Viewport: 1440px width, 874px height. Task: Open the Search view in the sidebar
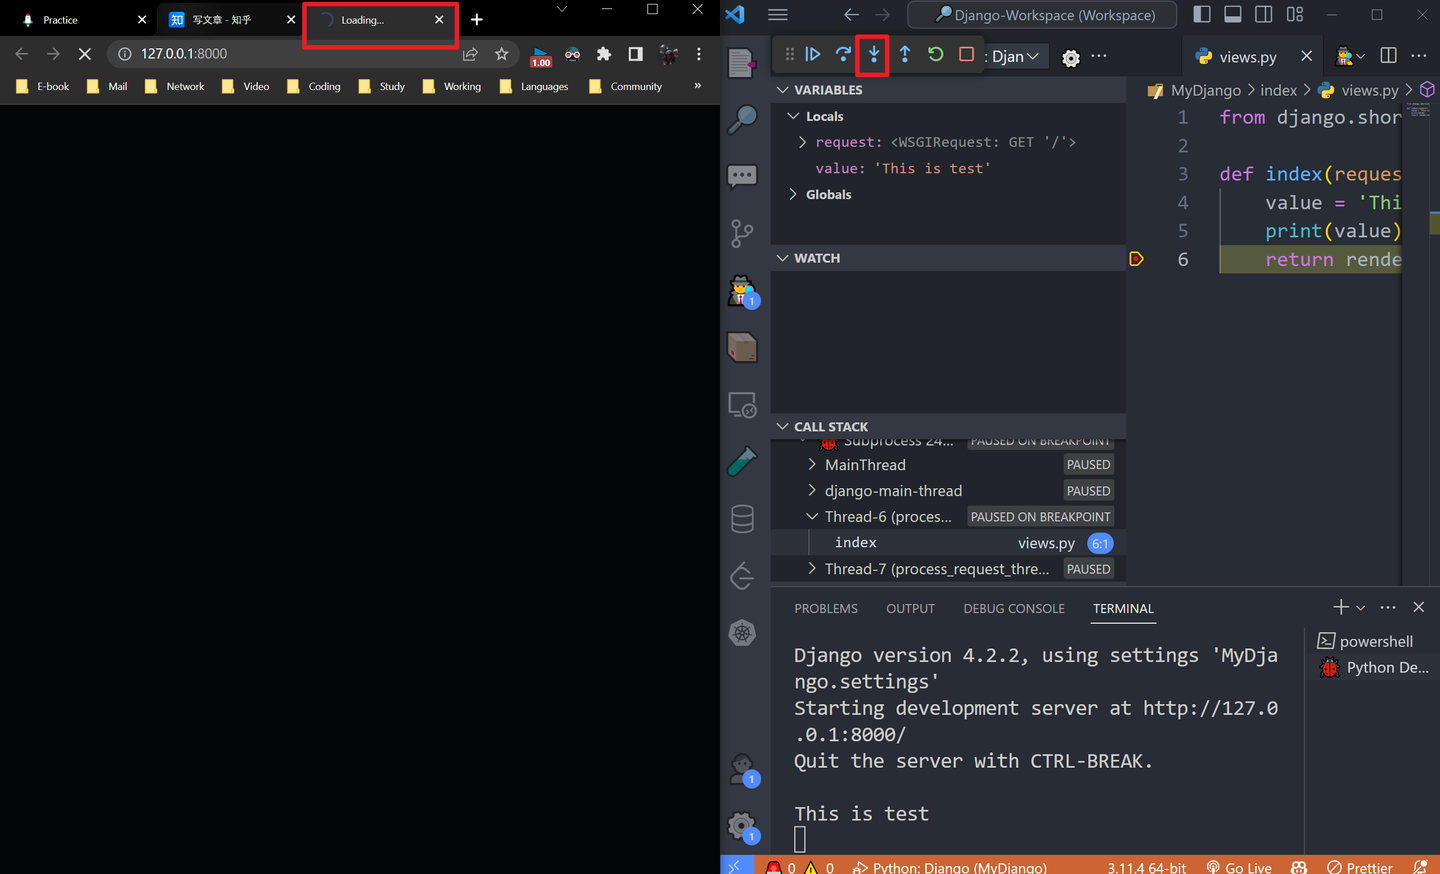click(x=742, y=120)
